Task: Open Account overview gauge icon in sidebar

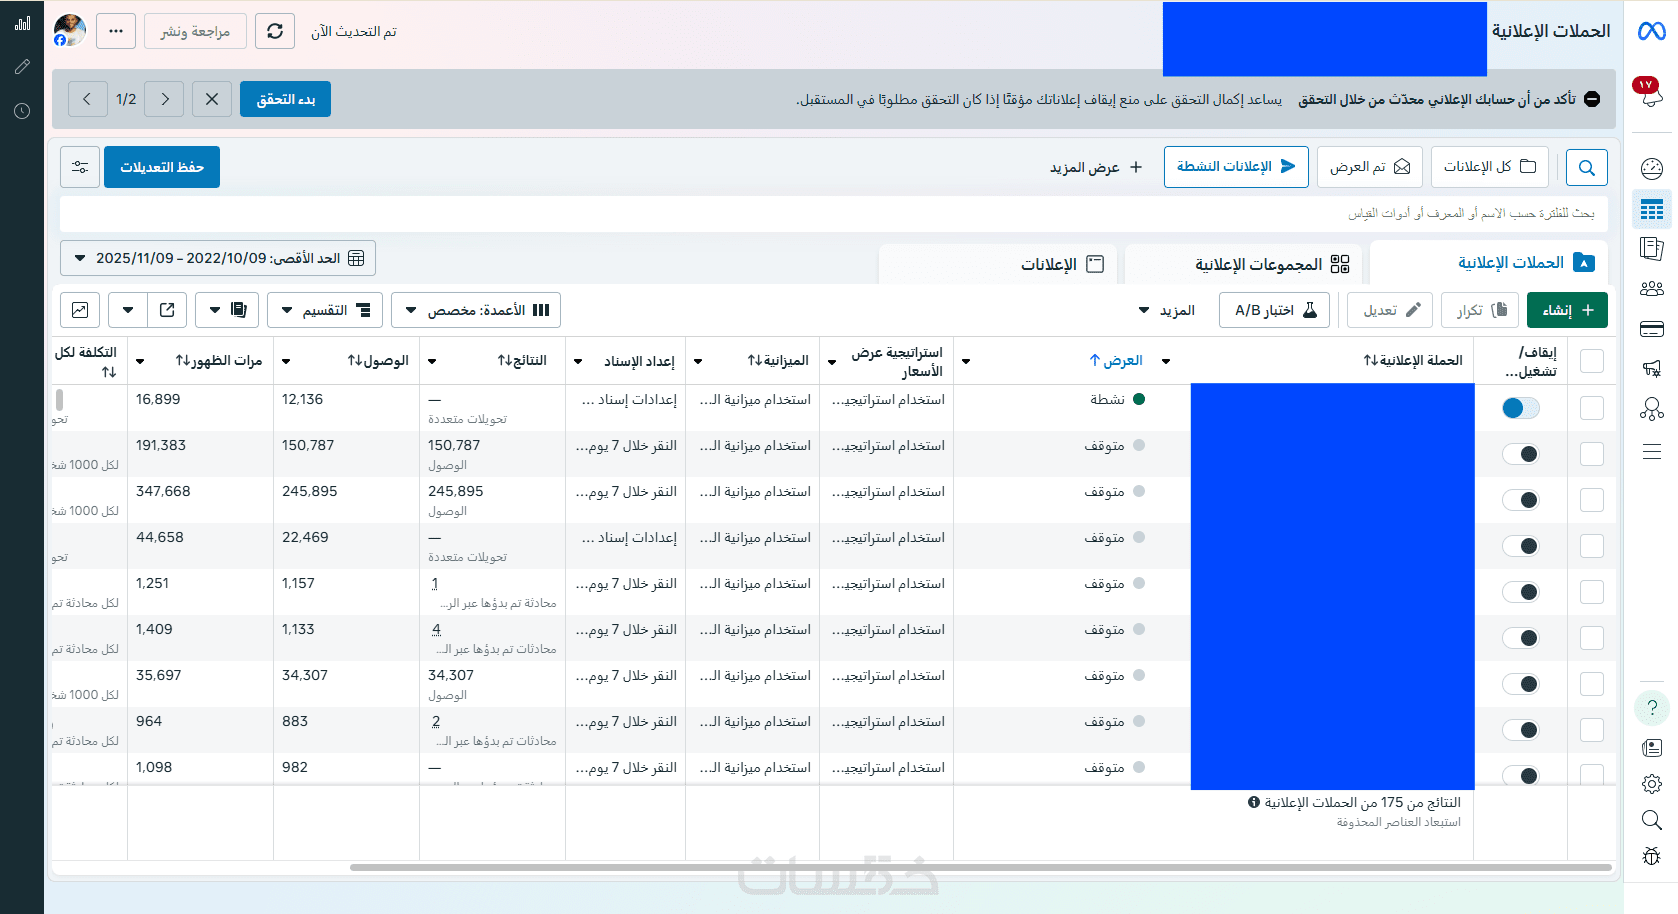Action: coord(1652,168)
